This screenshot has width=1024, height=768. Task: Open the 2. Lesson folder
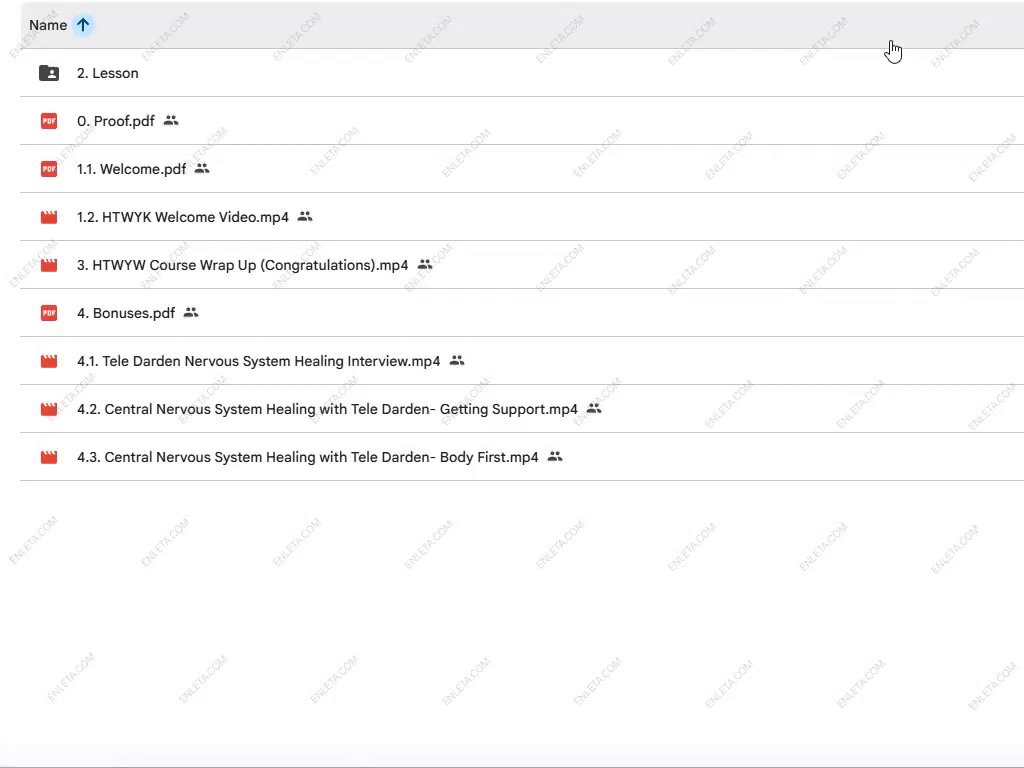point(108,73)
